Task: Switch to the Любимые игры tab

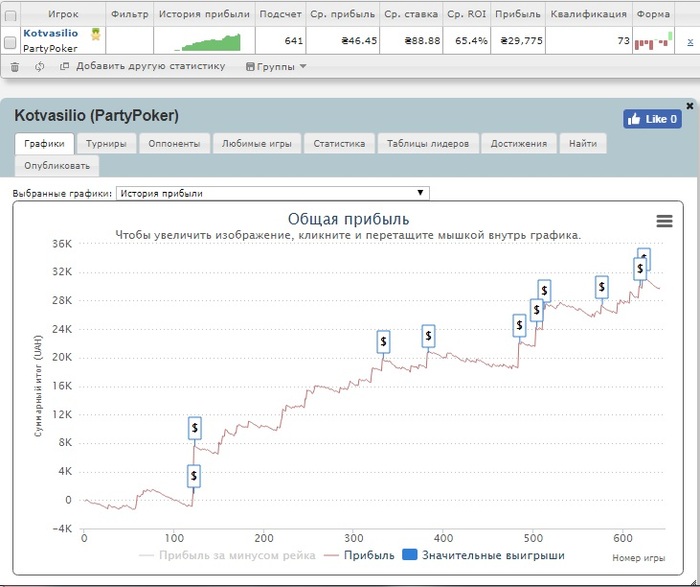Action: (257, 144)
